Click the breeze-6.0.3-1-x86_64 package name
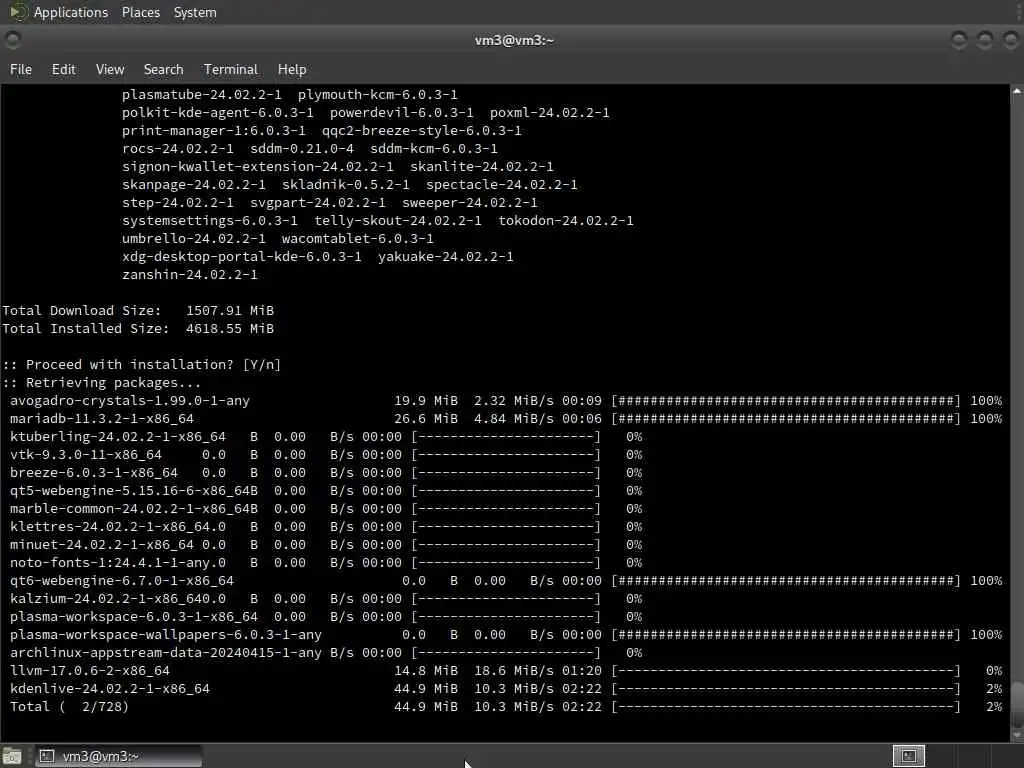 pyautogui.click(x=93, y=472)
